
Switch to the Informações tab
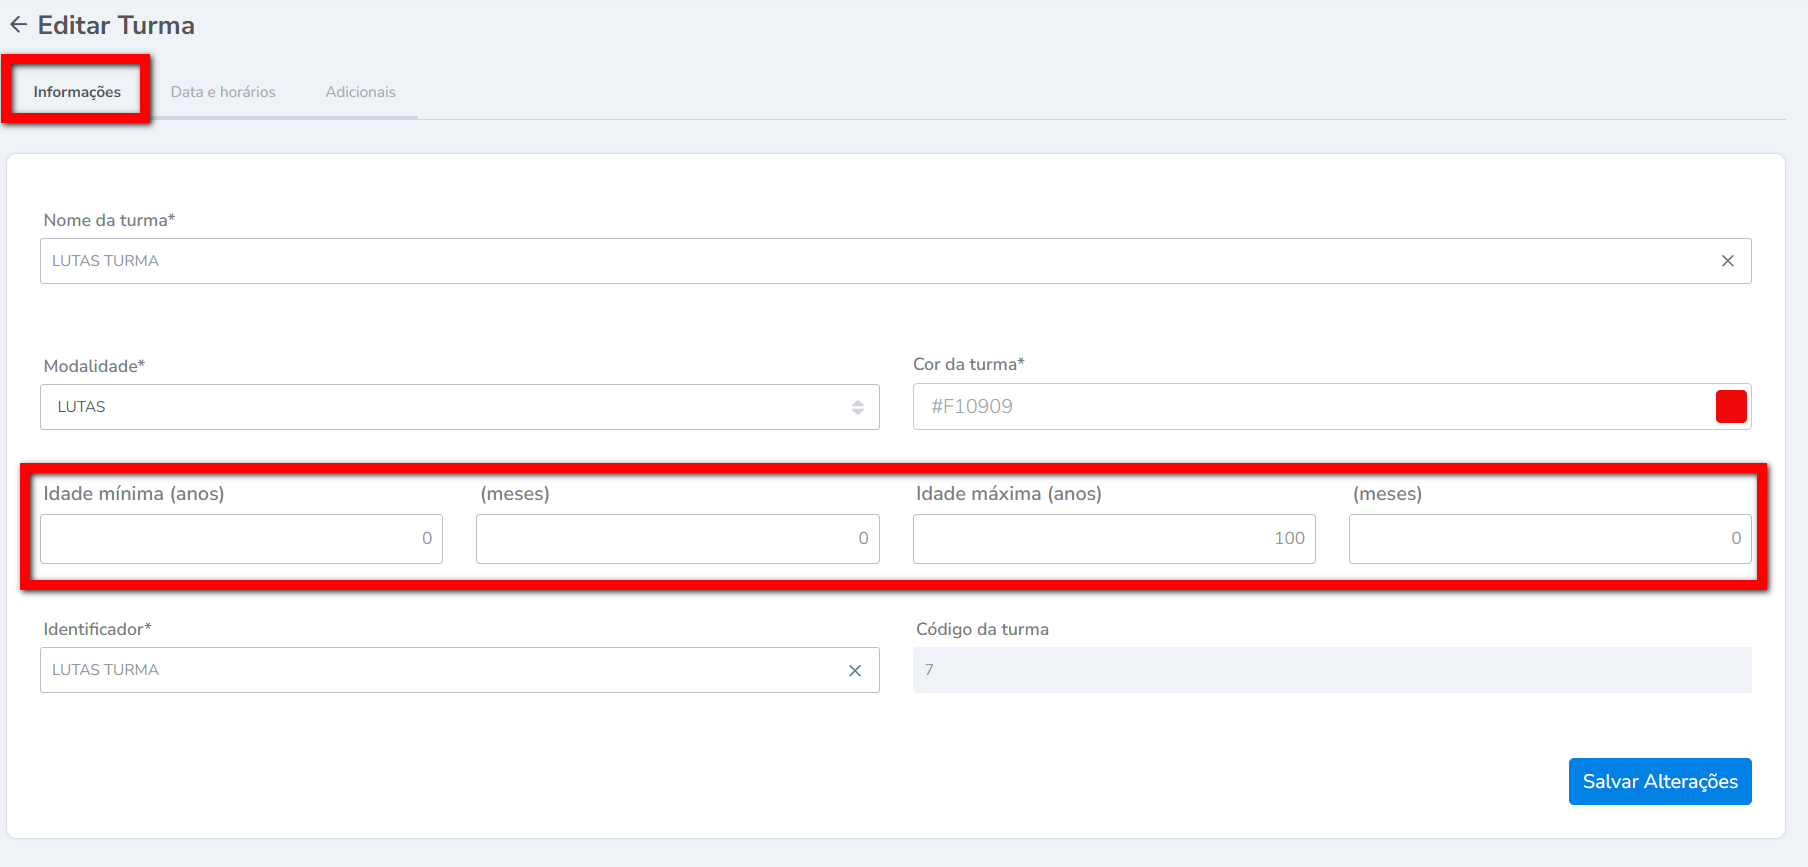tap(77, 92)
